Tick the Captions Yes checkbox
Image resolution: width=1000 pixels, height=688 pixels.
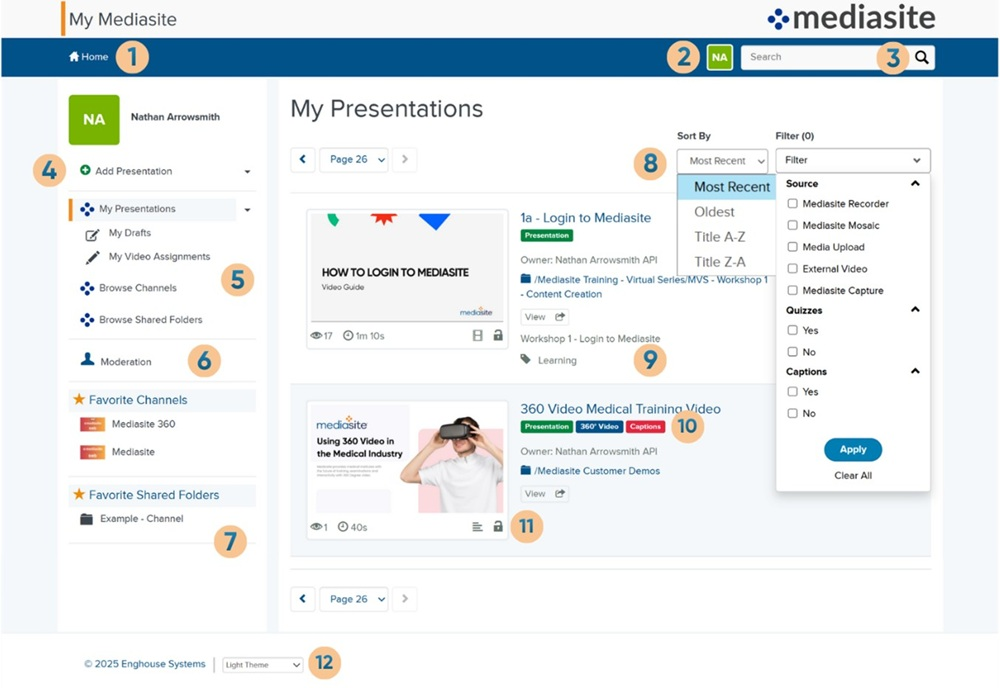pyautogui.click(x=792, y=392)
